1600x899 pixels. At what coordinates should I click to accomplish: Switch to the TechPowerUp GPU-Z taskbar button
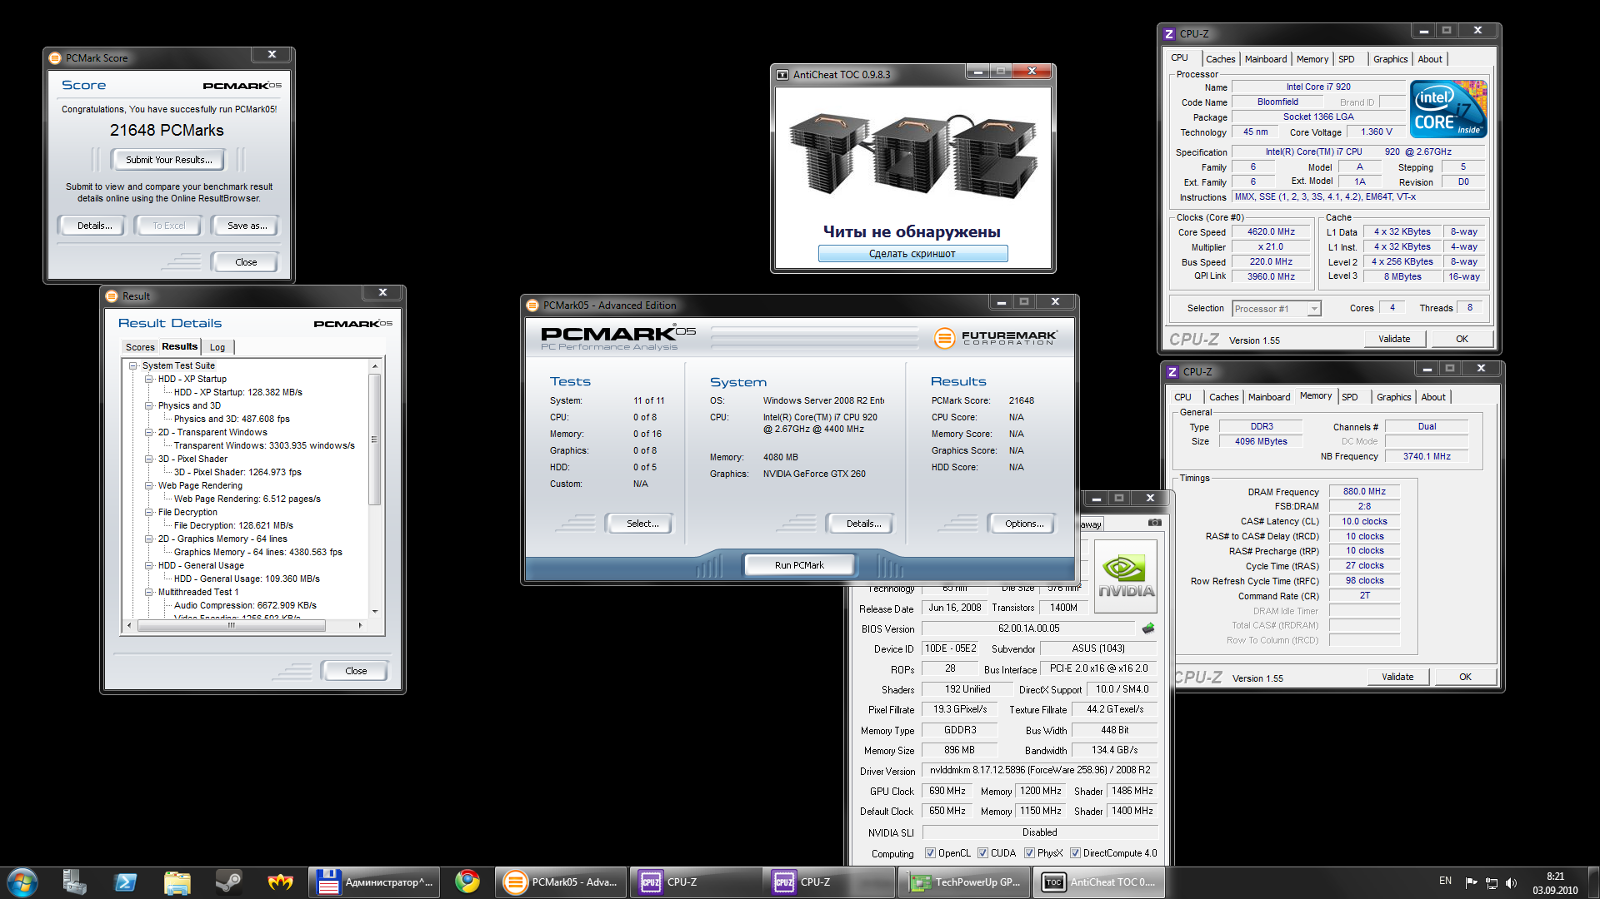click(x=963, y=882)
